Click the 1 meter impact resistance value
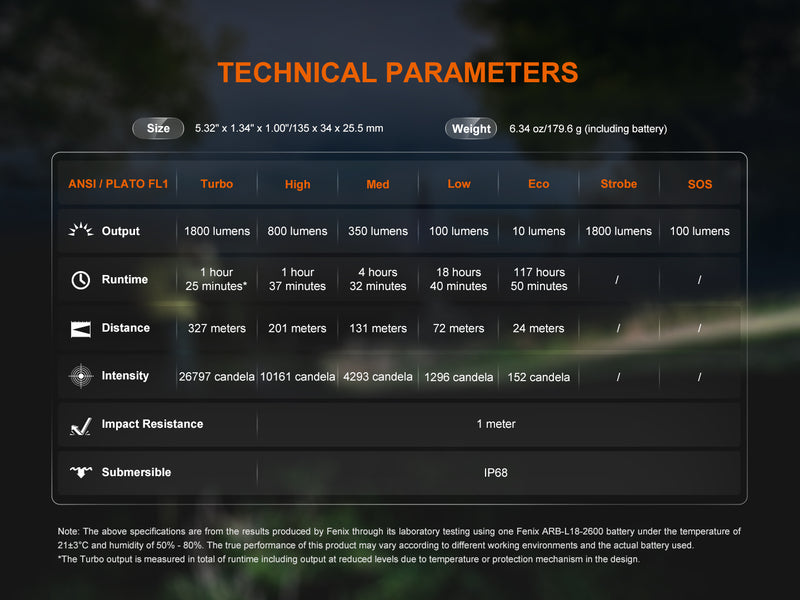Screen dimensions: 800x600 496,424
